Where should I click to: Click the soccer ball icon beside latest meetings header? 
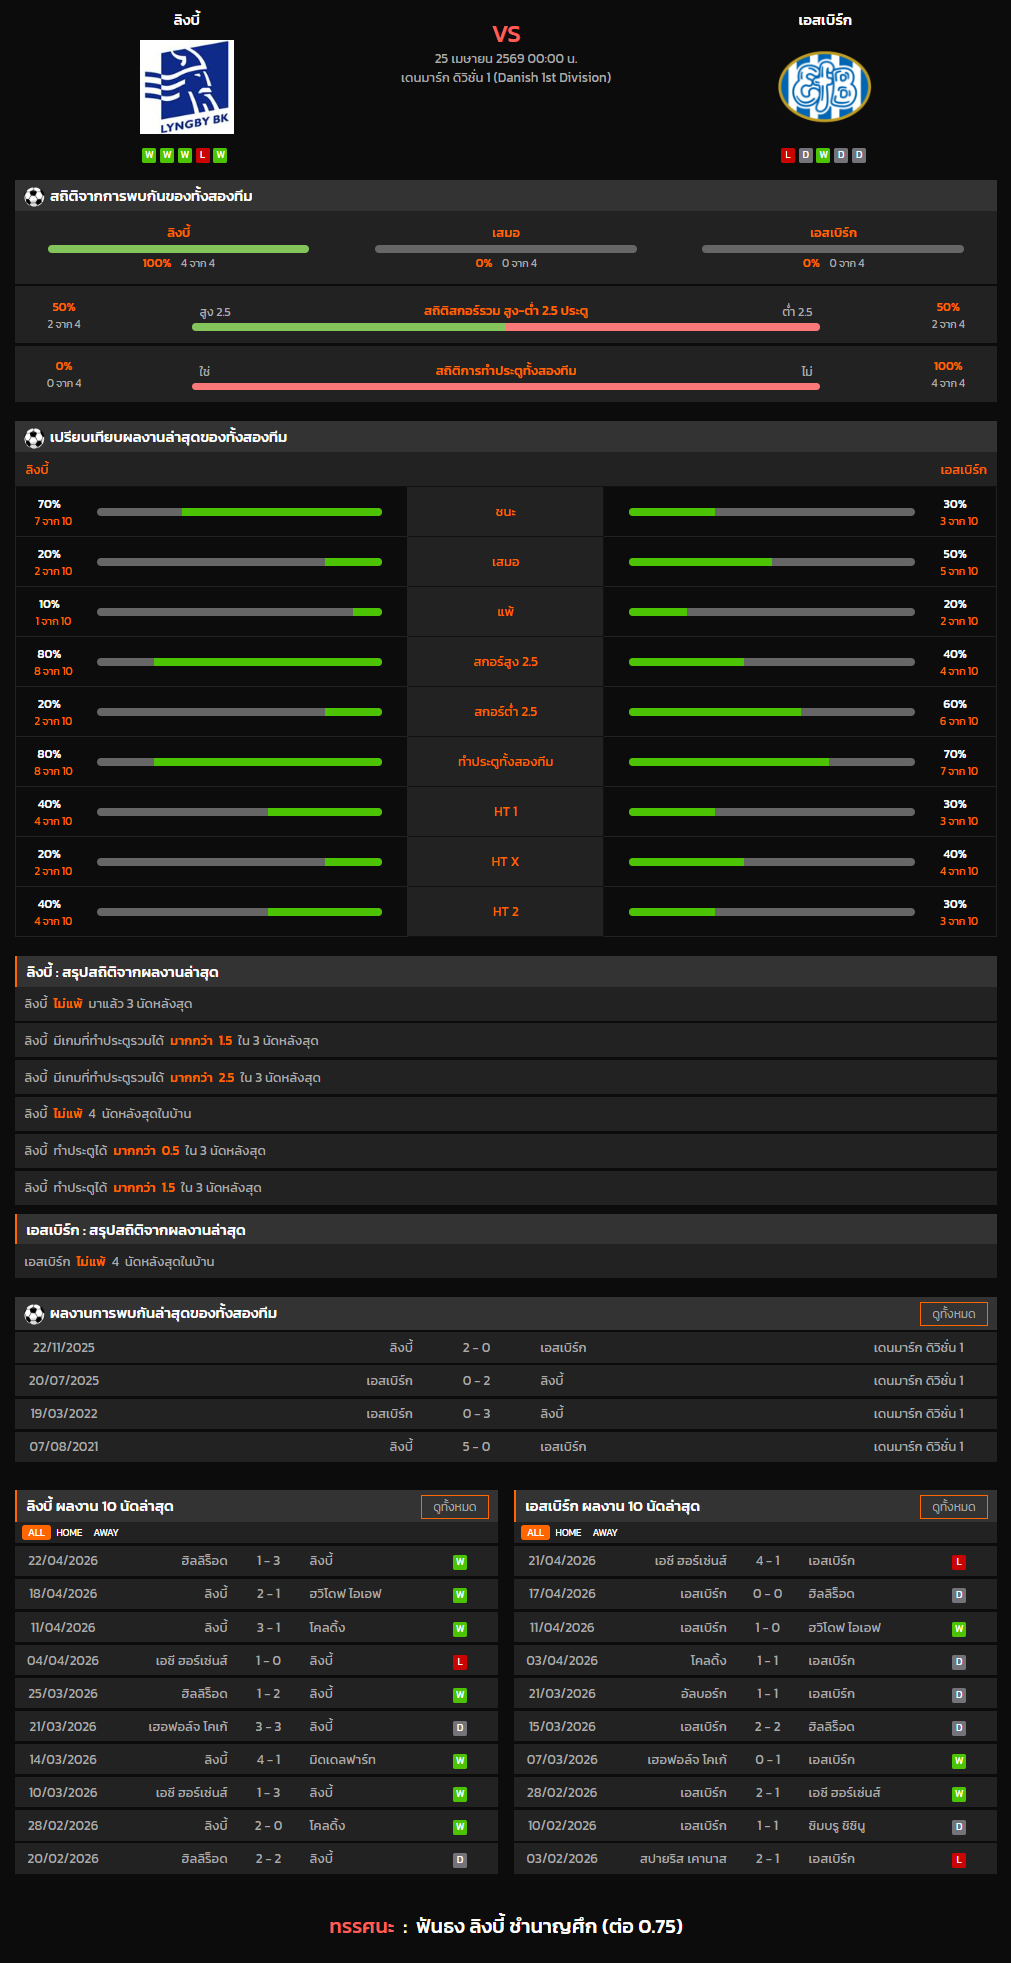coord(34,1313)
